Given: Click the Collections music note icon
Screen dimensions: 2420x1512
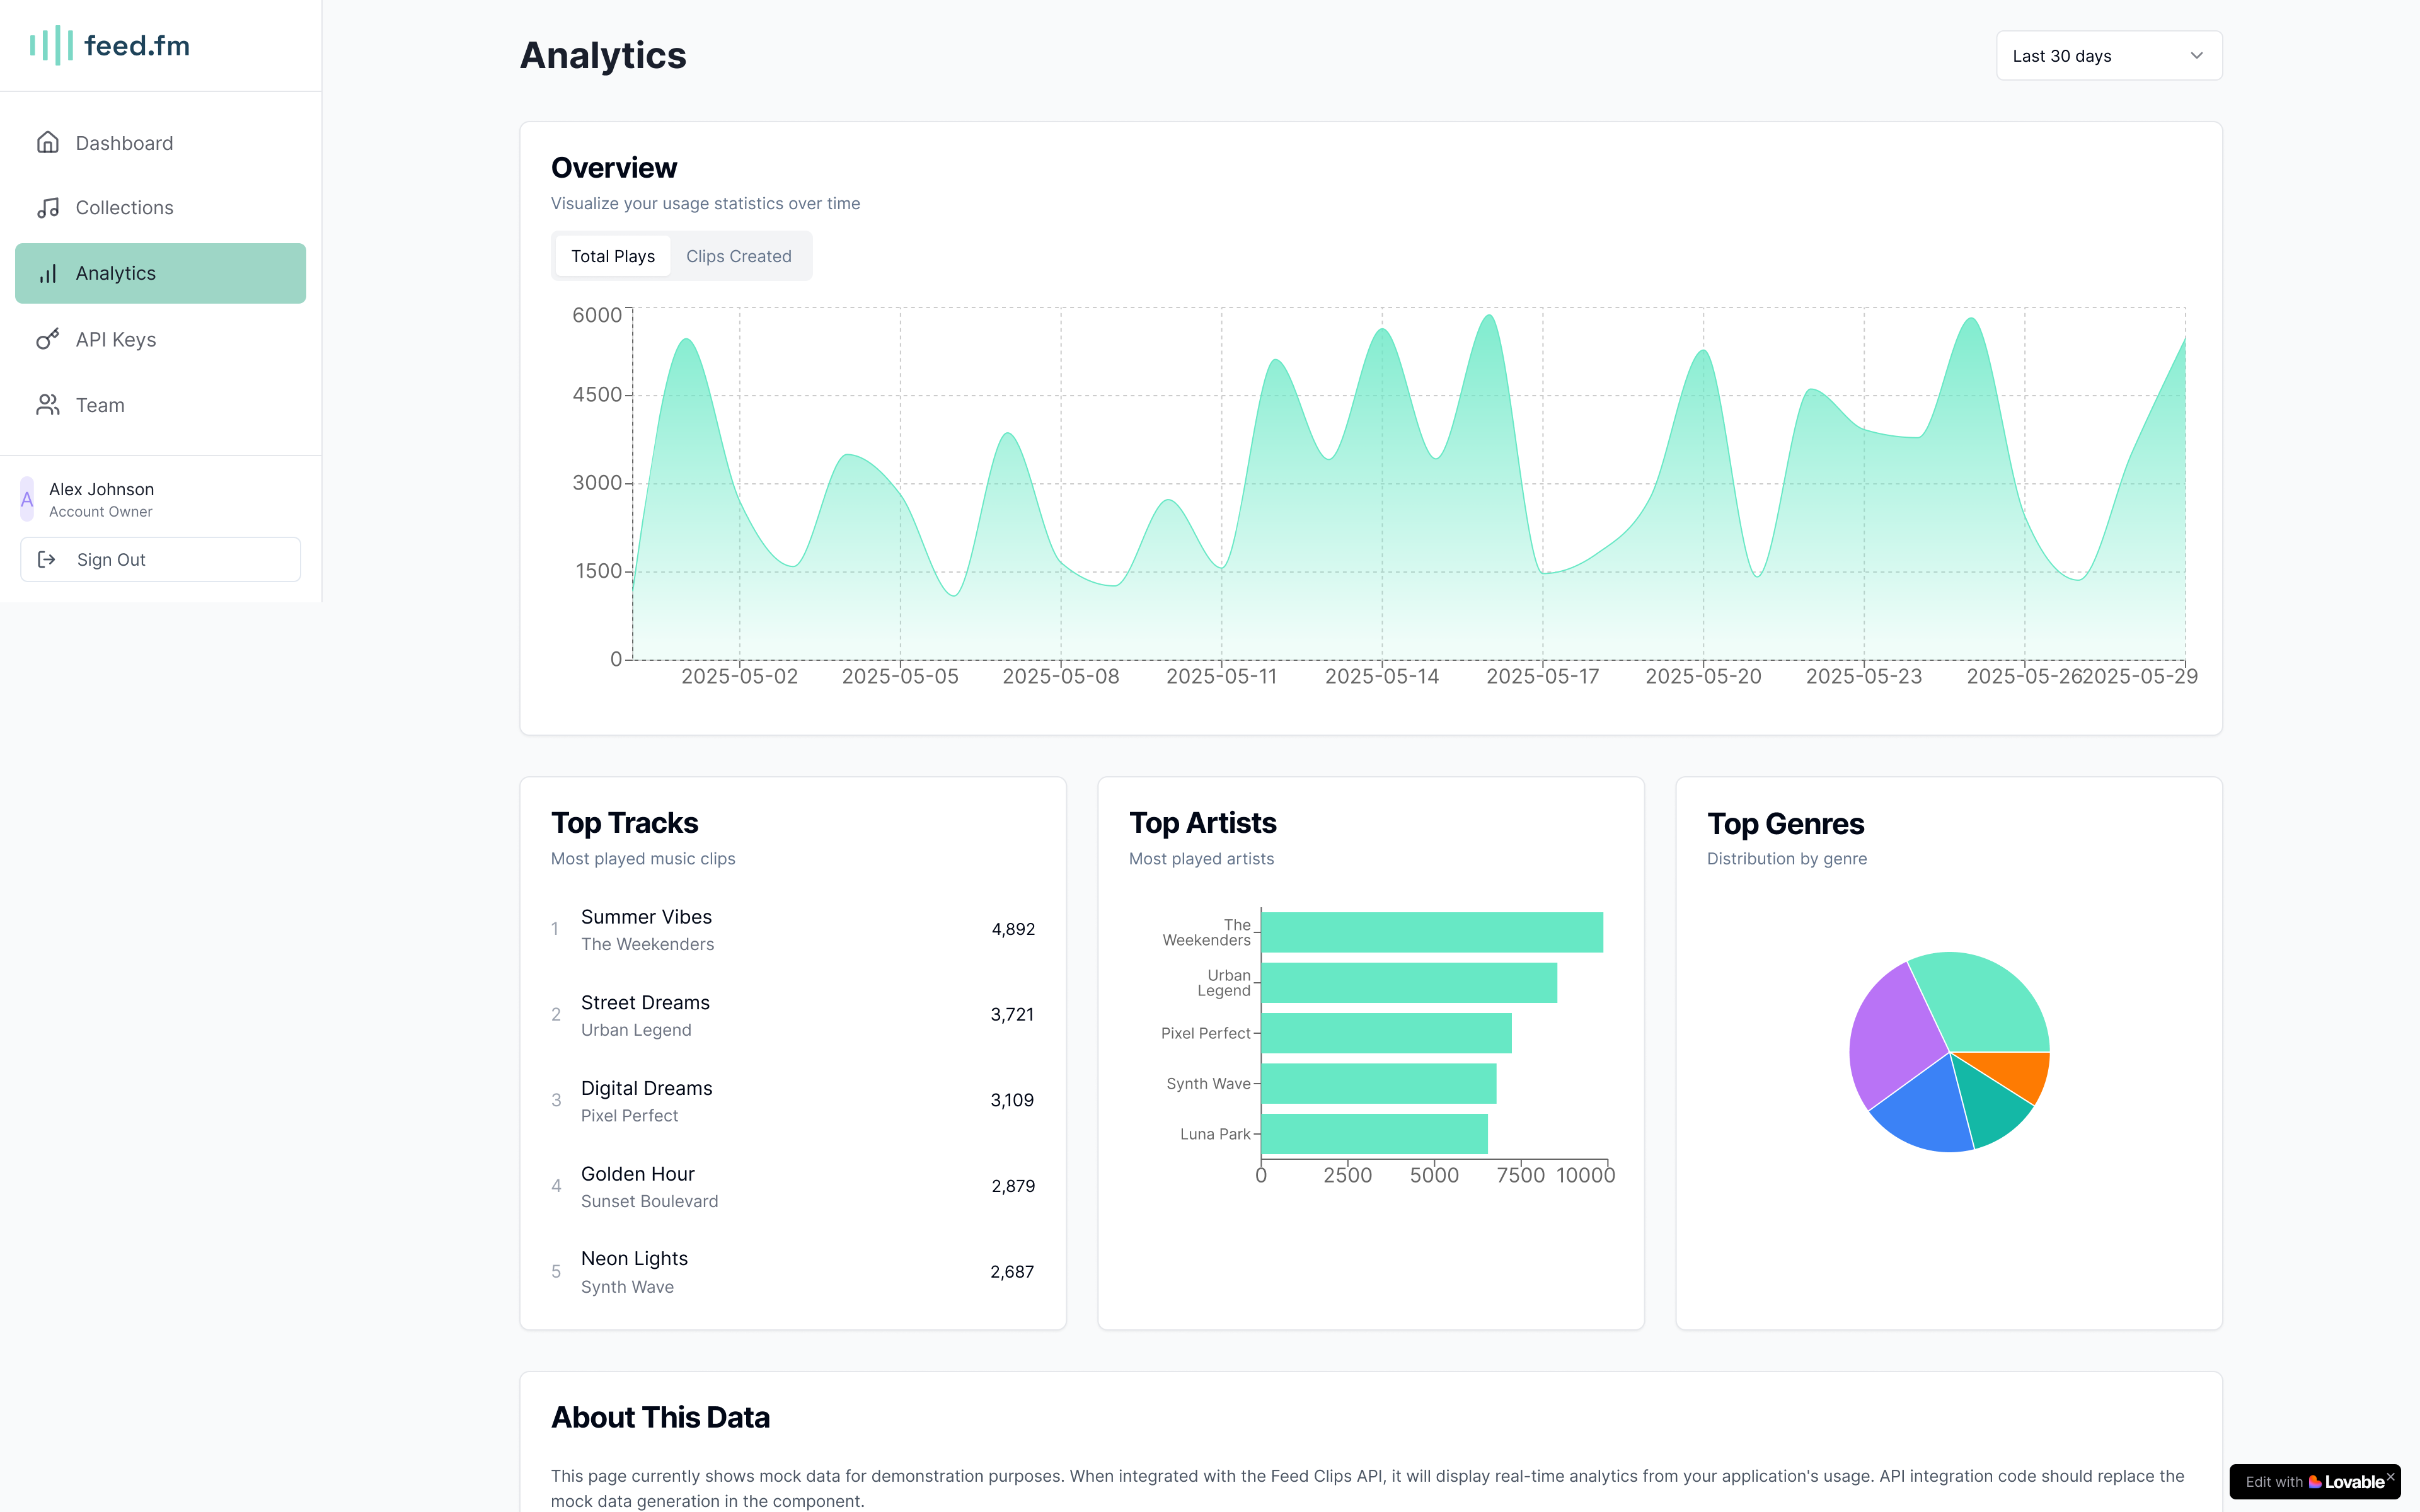Looking at the screenshot, I should tap(47, 208).
